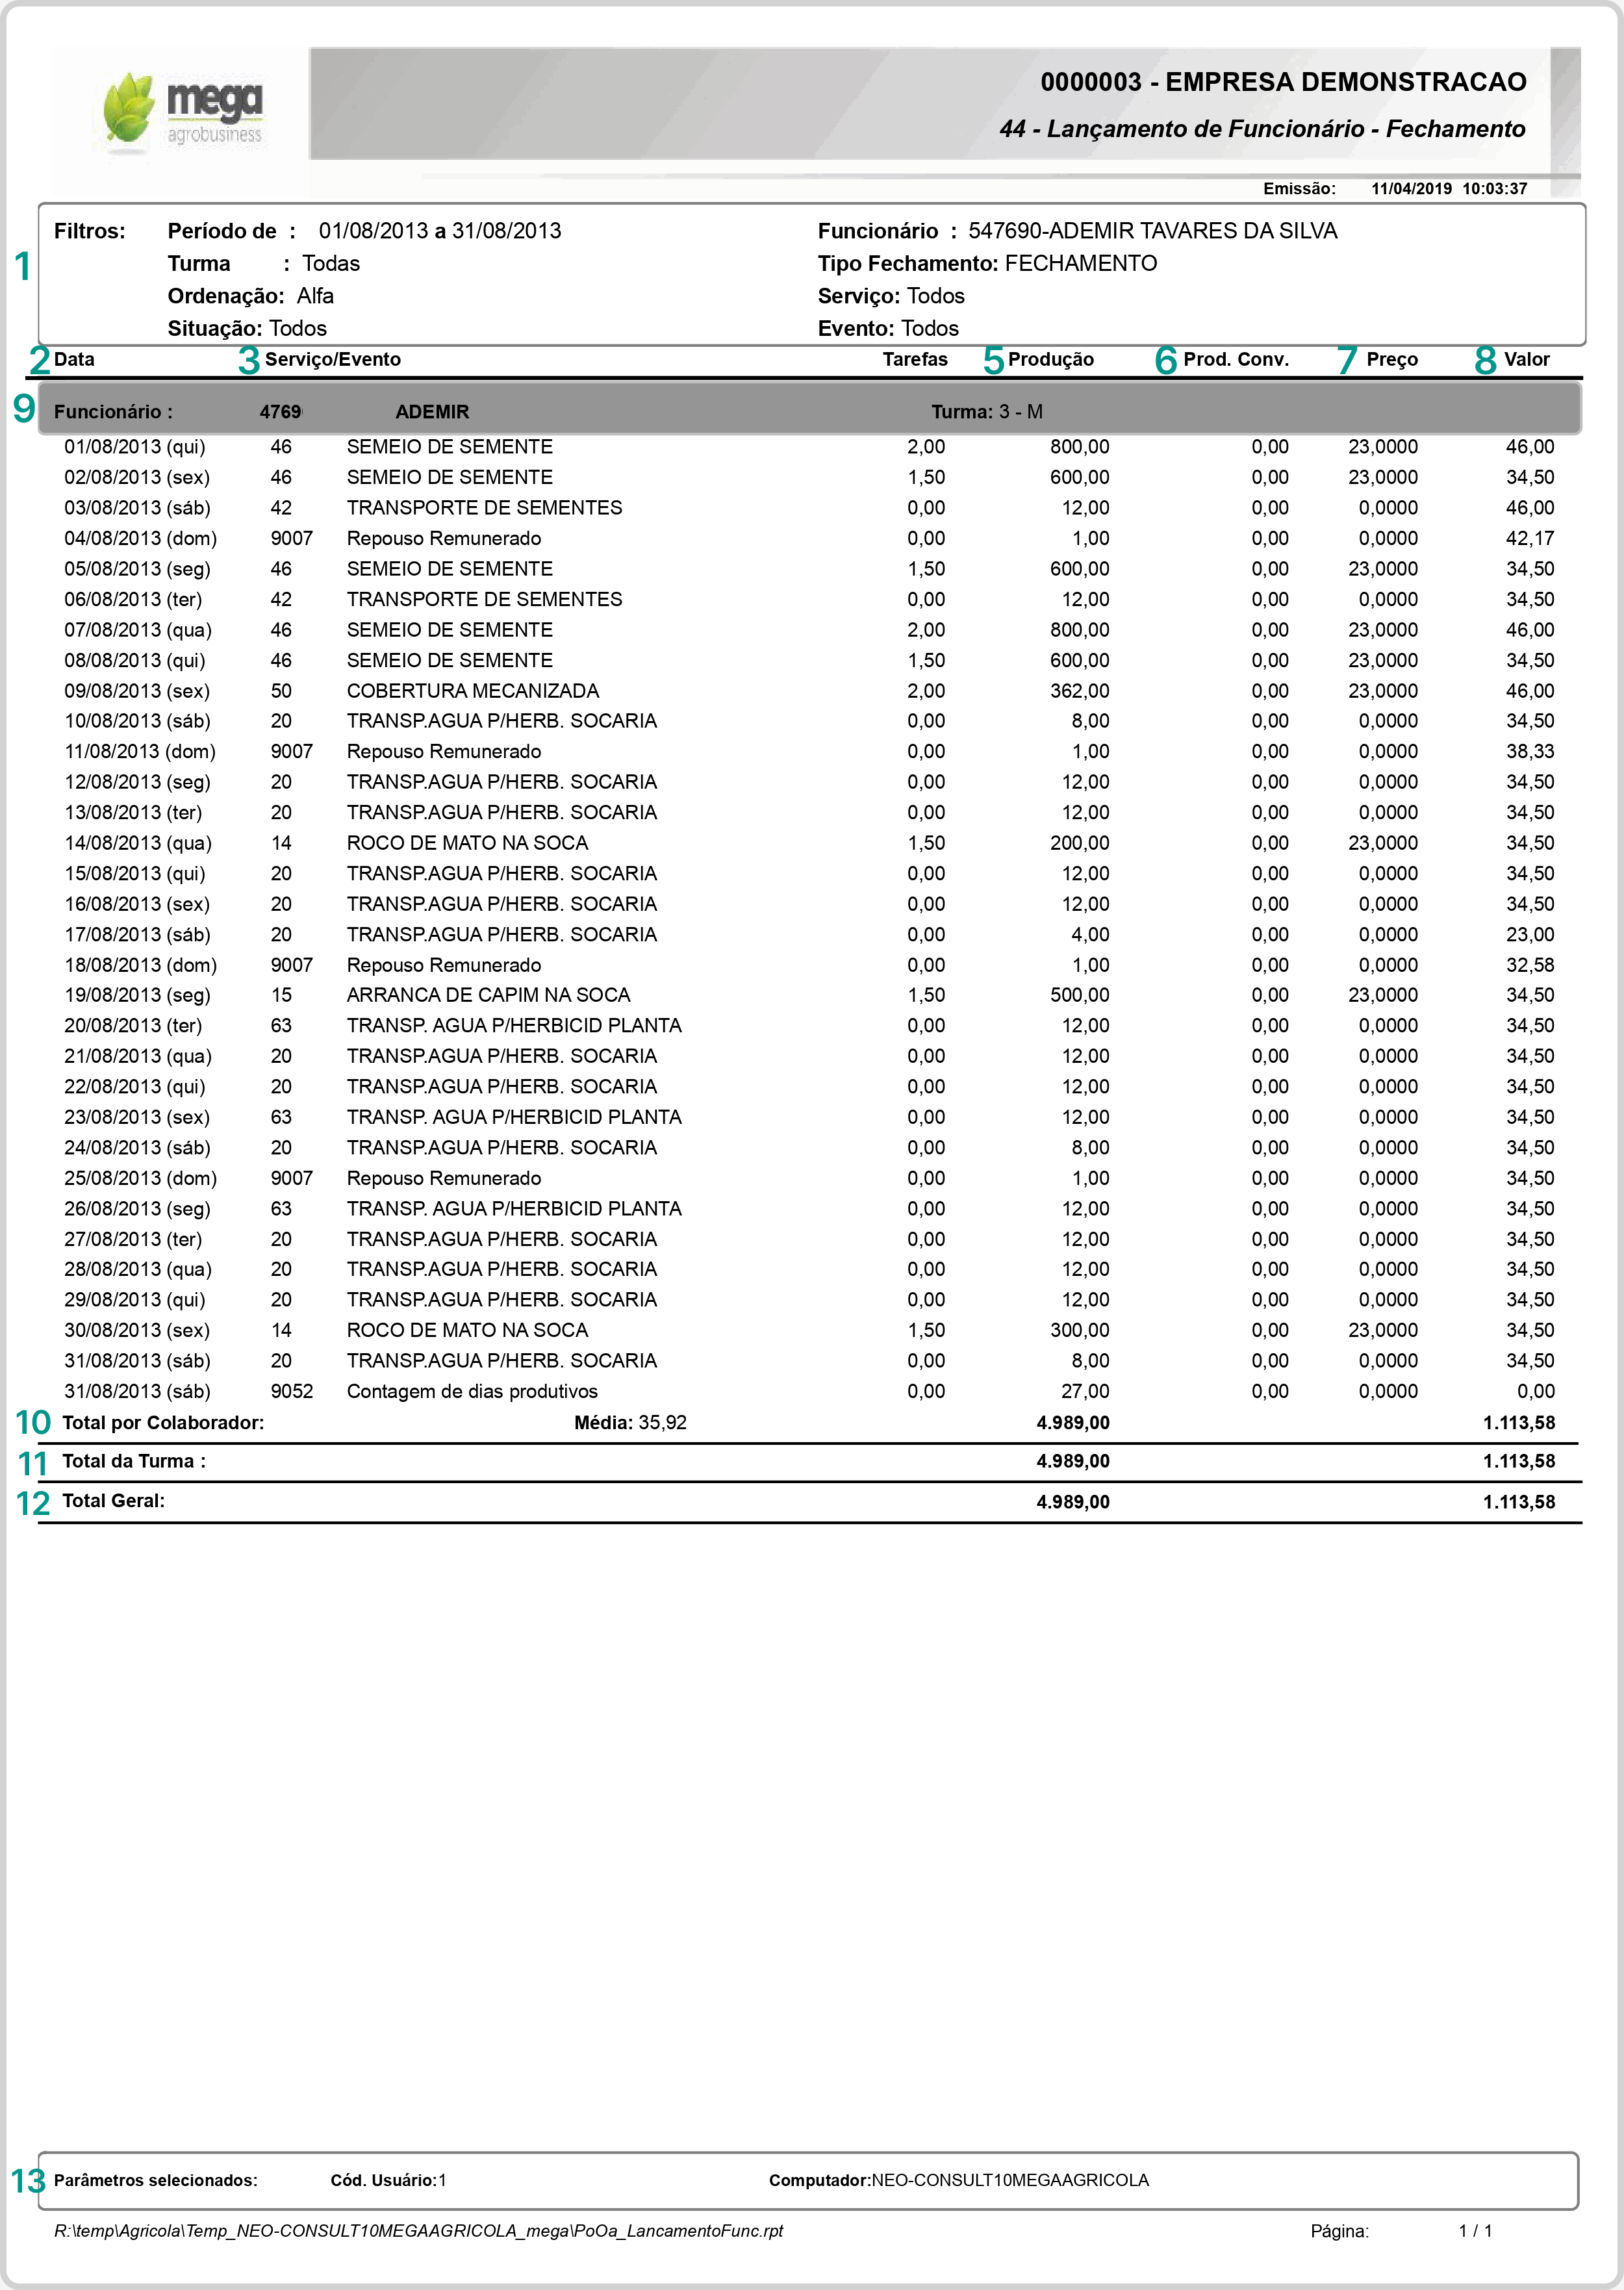Viewport: 1624px width, 2290px height.
Task: Click the number 3 marker next to Serviço/Evento
Action: (x=249, y=360)
